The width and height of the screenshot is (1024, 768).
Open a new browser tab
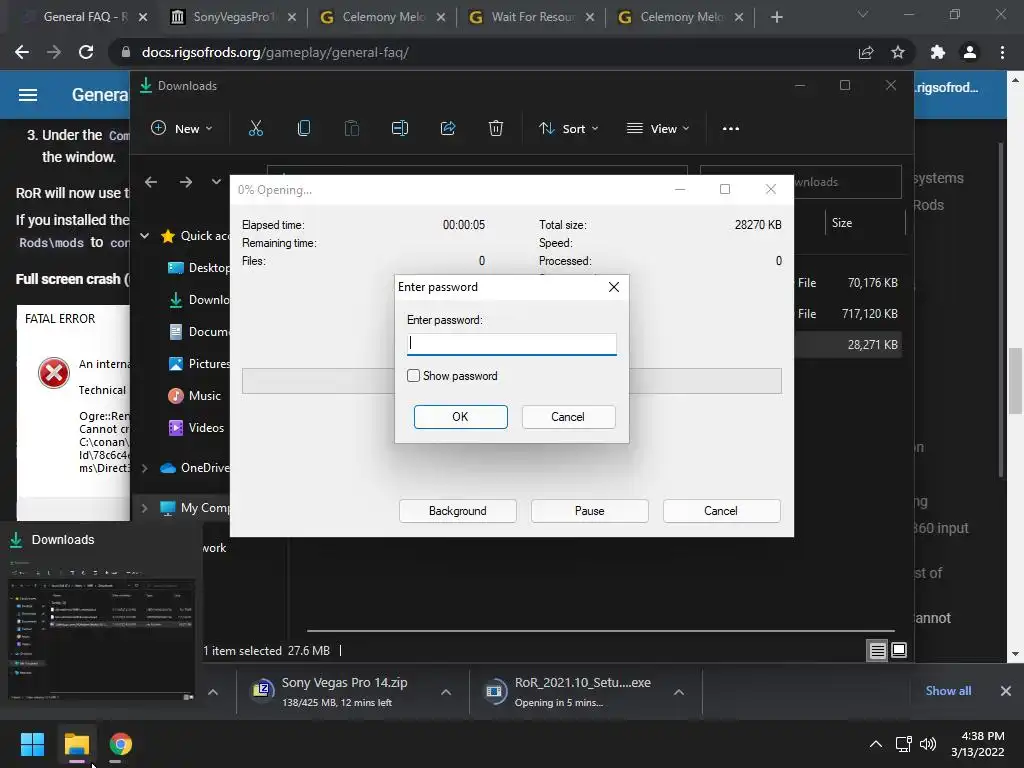click(776, 17)
